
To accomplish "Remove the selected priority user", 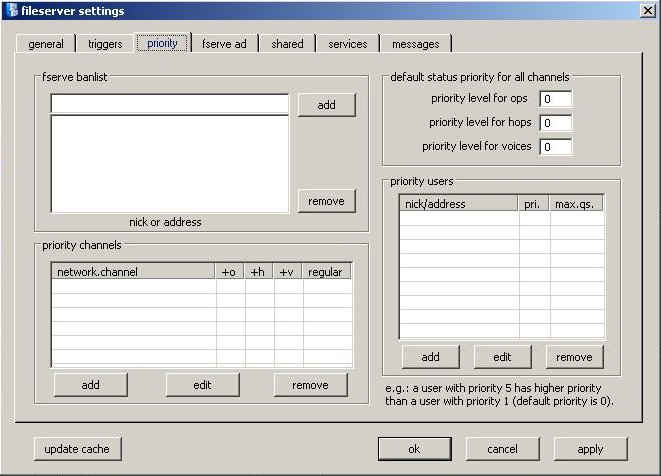I will coord(575,357).
